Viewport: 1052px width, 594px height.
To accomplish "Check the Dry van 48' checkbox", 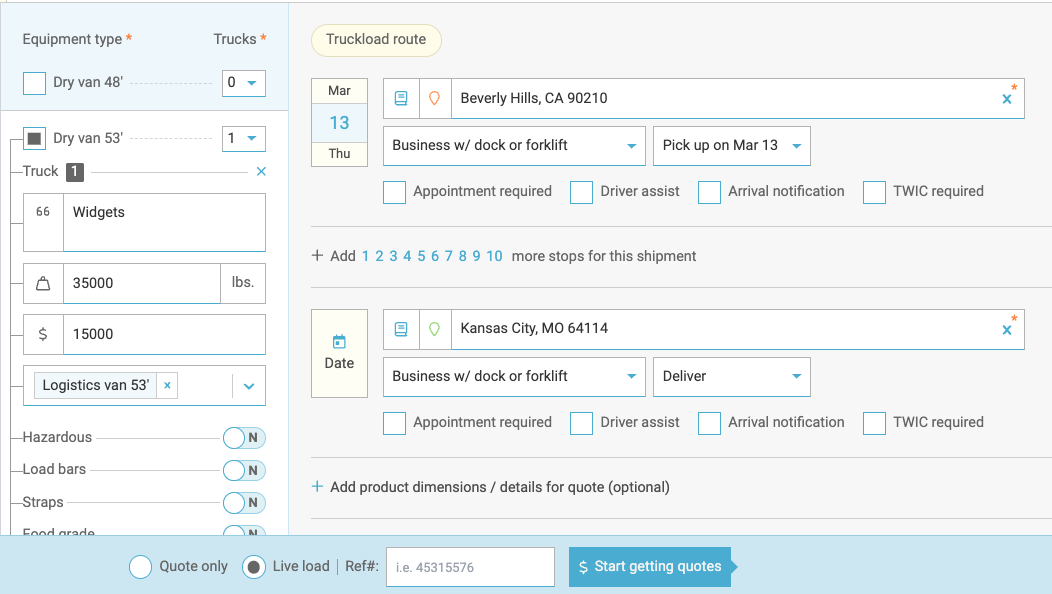I will tap(34, 83).
